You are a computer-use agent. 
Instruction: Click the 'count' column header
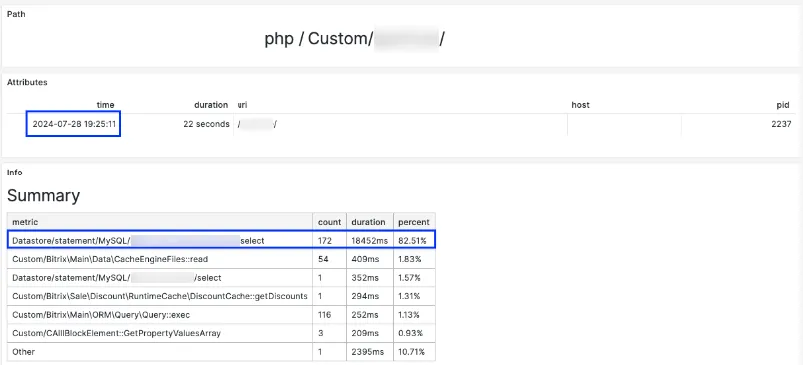tap(329, 222)
